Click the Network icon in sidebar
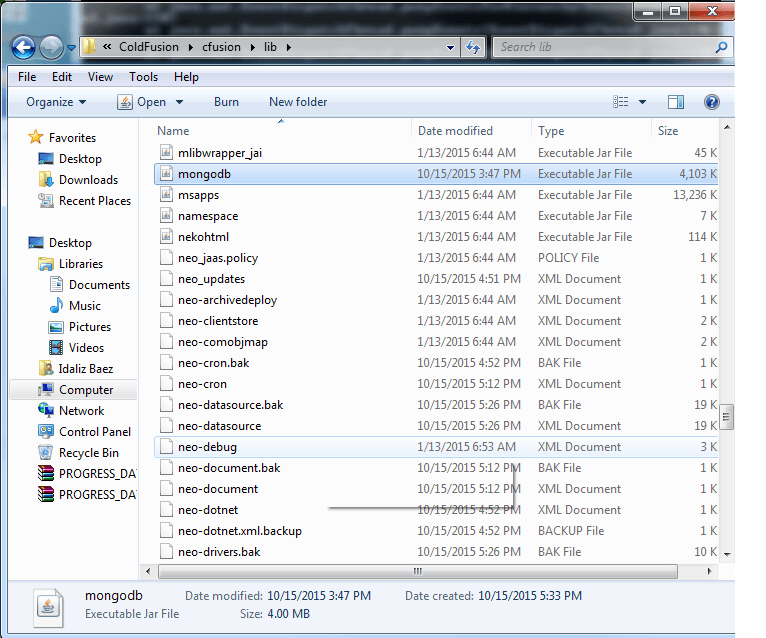This screenshot has width=766, height=638. coord(46,411)
